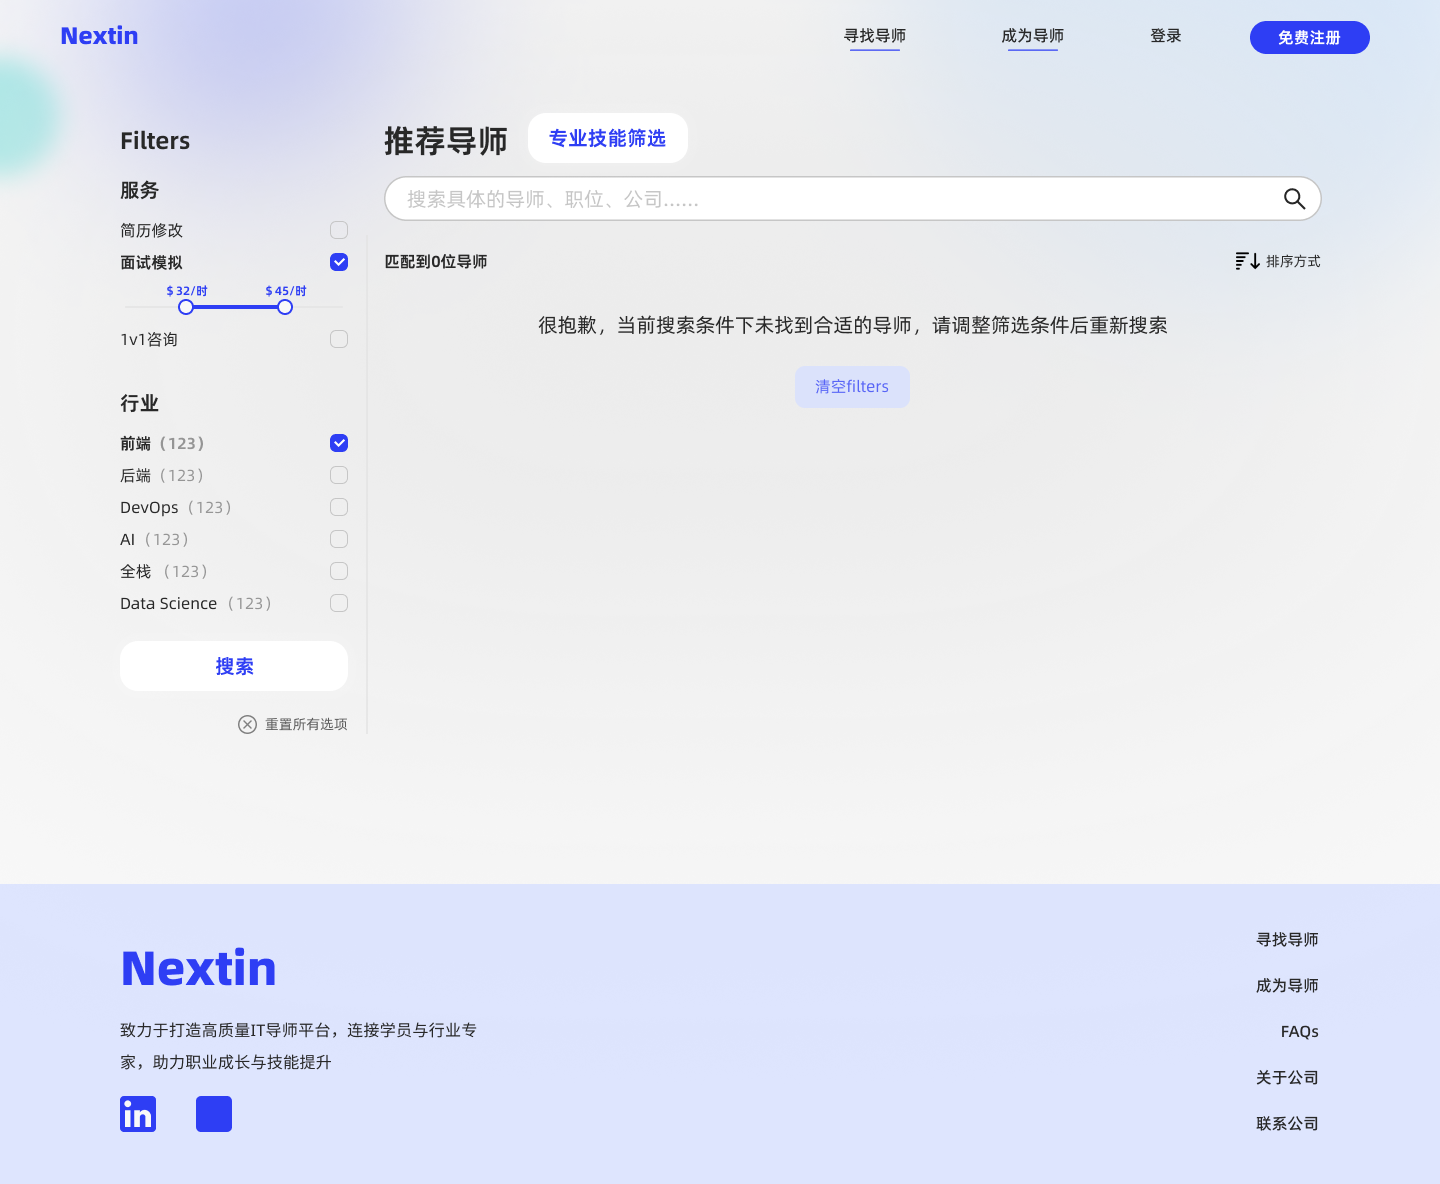The width and height of the screenshot is (1440, 1184).
Task: Open the 排序方式 sort dropdown
Action: tap(1292, 261)
